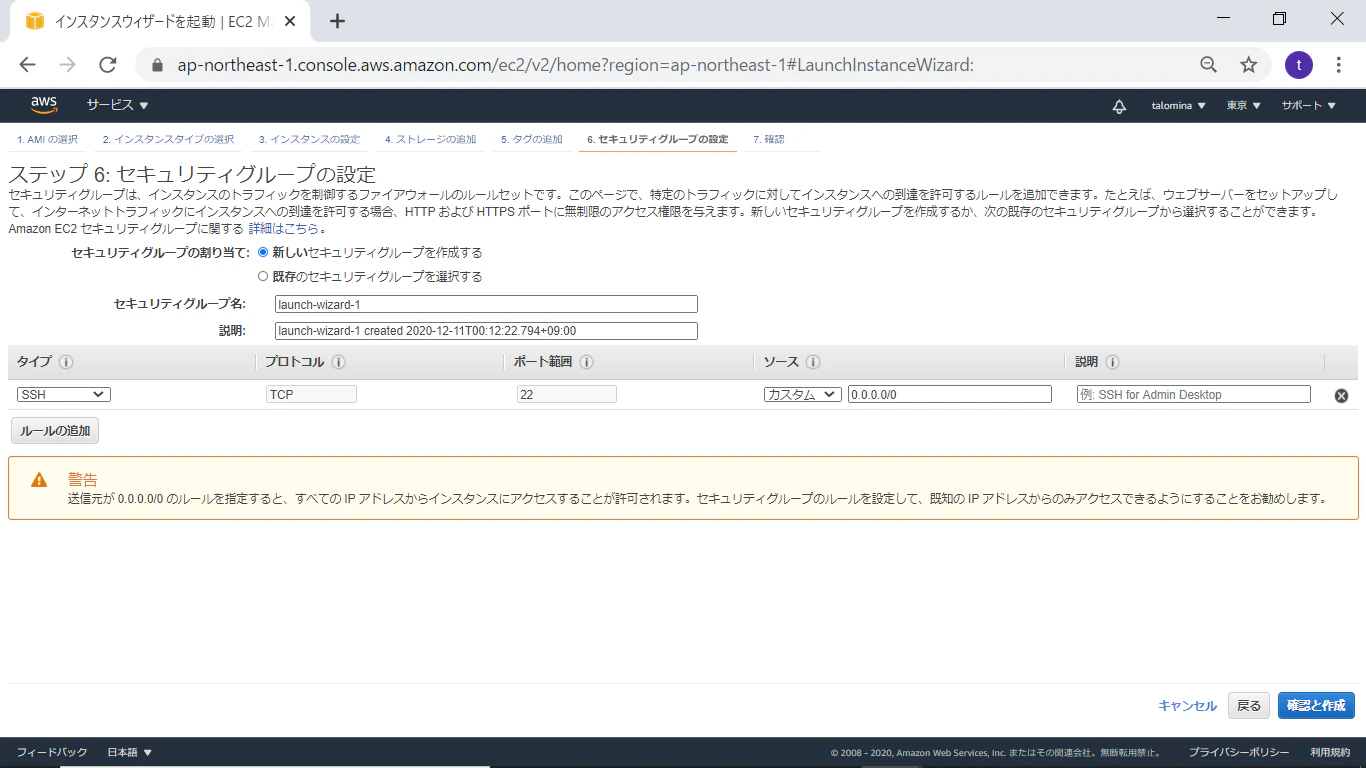Click info icon next to 説明 column header
The height and width of the screenshot is (768, 1366).
click(x=1112, y=362)
